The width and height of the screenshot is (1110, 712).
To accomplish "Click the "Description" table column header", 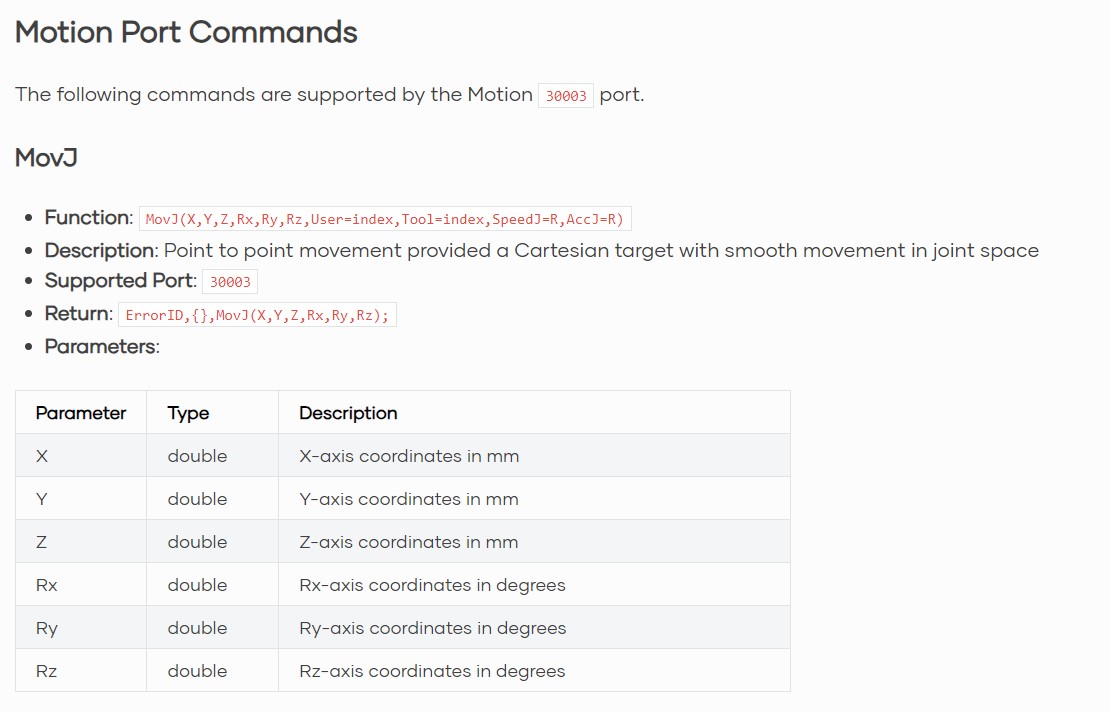I will 348,413.
